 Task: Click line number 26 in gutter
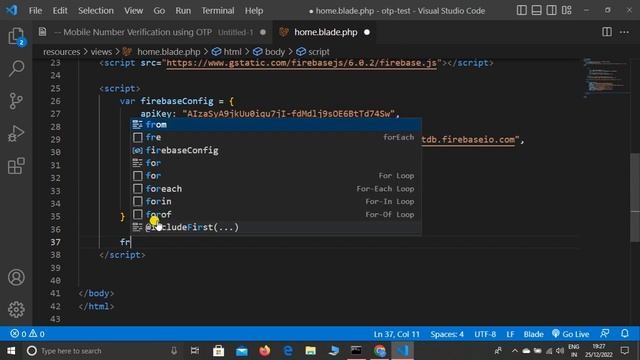coord(56,101)
